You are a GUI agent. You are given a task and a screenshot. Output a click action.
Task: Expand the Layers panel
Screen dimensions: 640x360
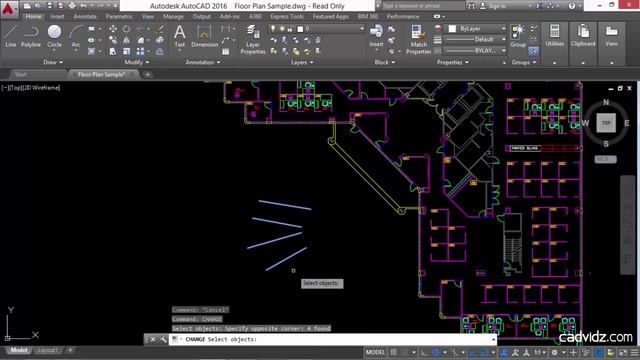(x=302, y=62)
